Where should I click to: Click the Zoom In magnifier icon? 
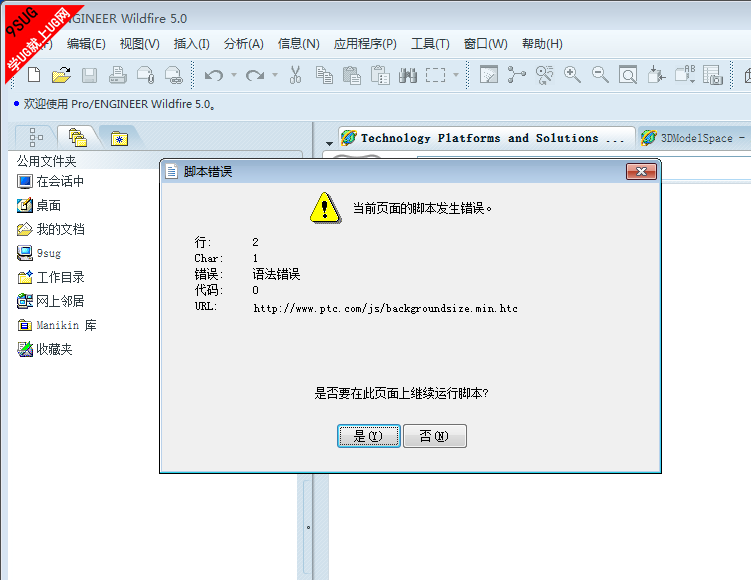pos(572,75)
